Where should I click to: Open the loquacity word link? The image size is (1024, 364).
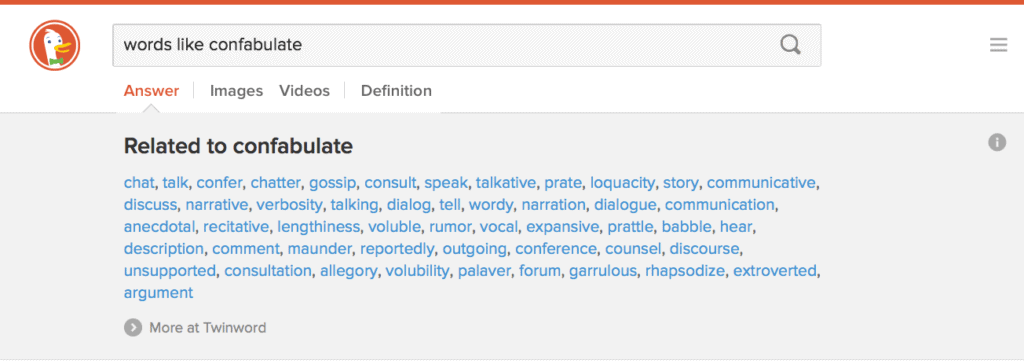click(622, 182)
